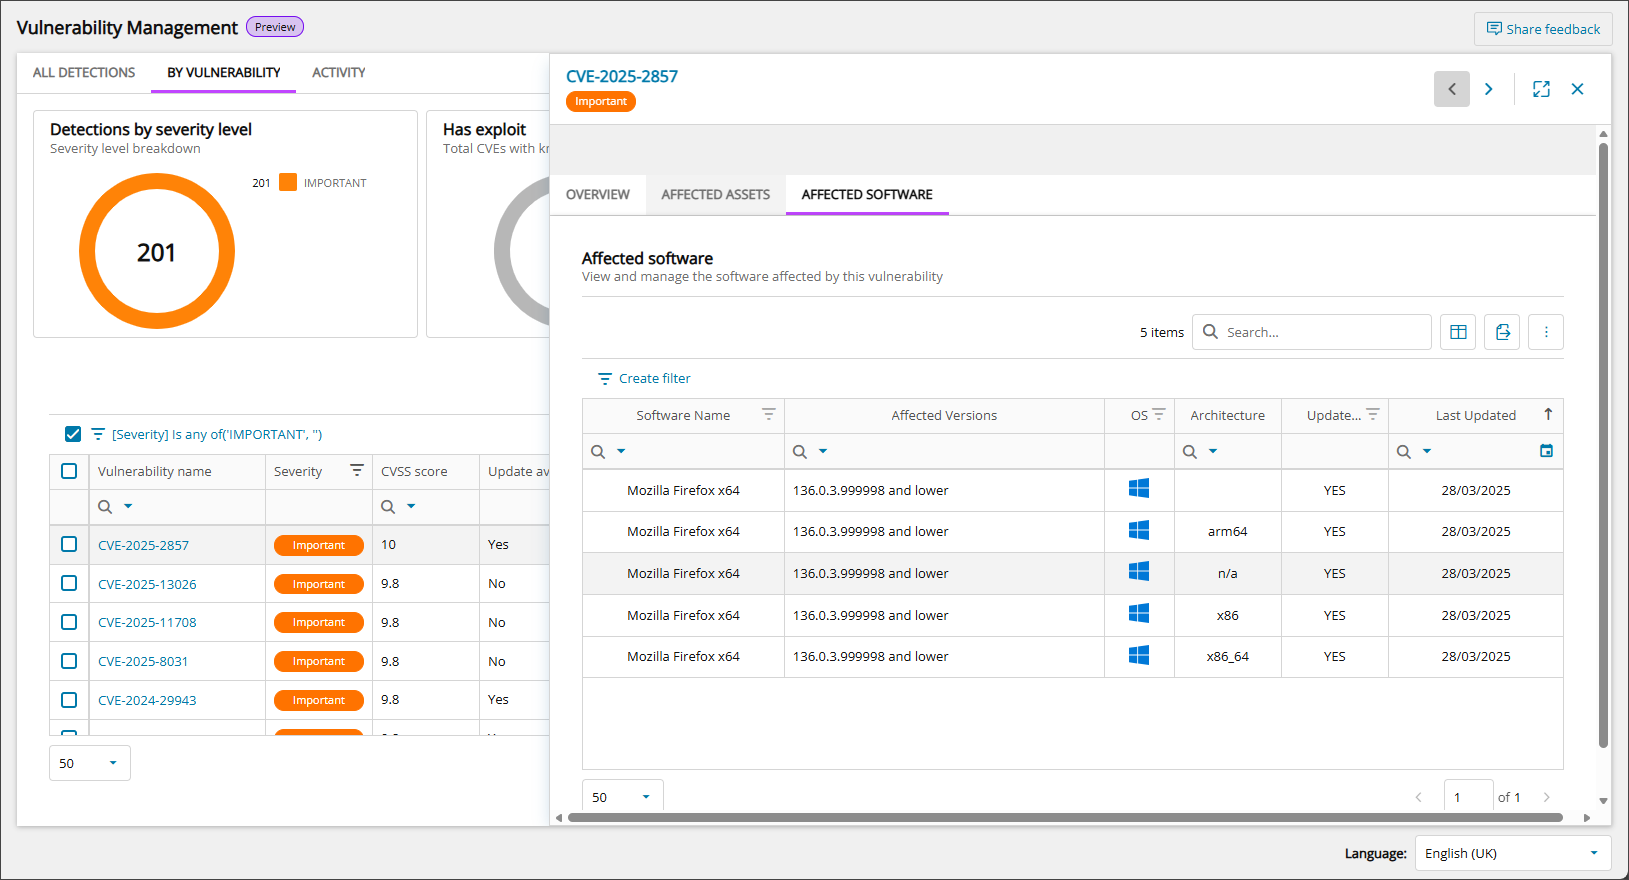Toggle the select-all vulnerabilities checkbox

coord(69,471)
